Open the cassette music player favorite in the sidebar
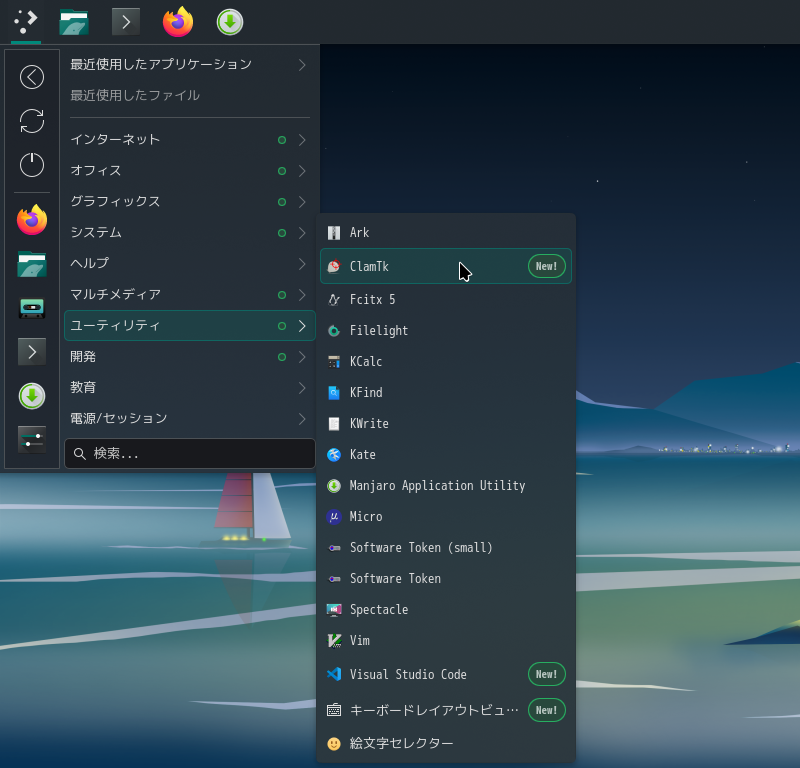 [32, 308]
